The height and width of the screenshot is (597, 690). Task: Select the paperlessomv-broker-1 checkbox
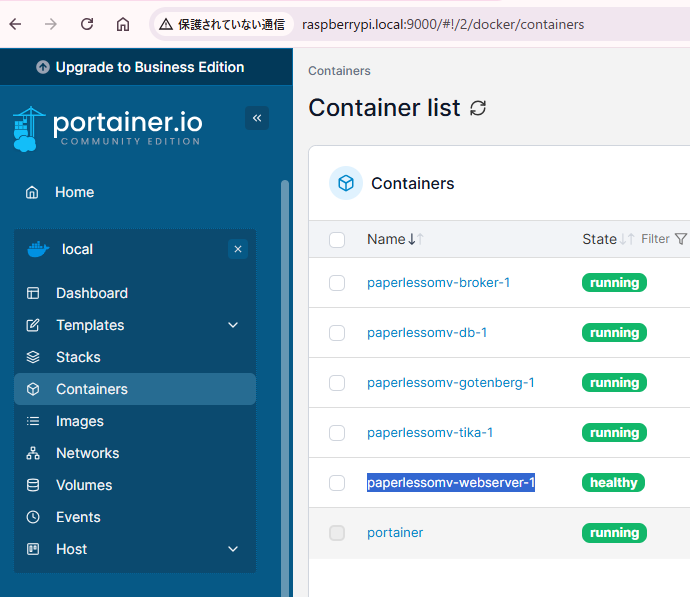(337, 283)
